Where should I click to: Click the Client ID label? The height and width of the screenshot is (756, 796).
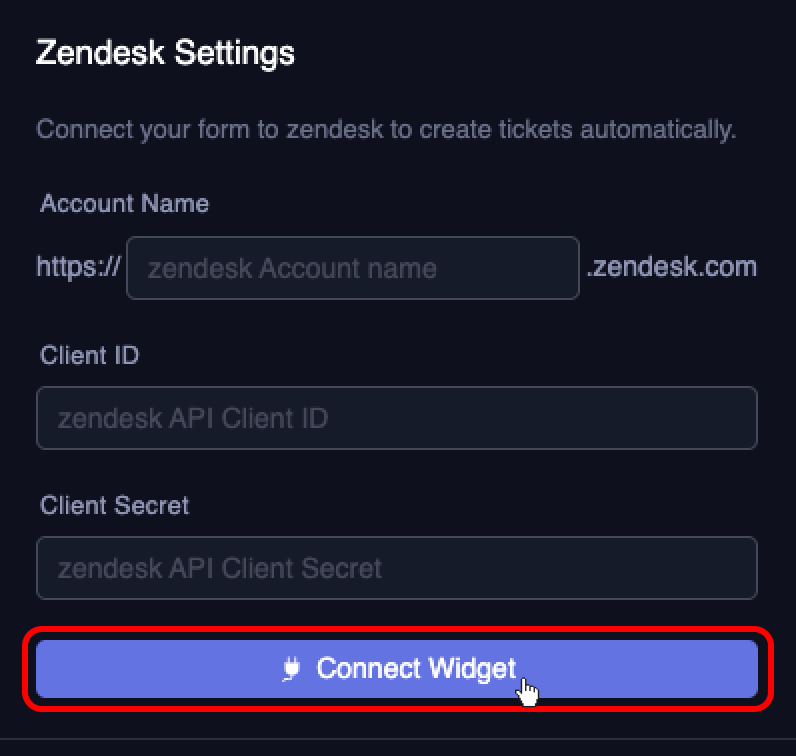point(89,355)
